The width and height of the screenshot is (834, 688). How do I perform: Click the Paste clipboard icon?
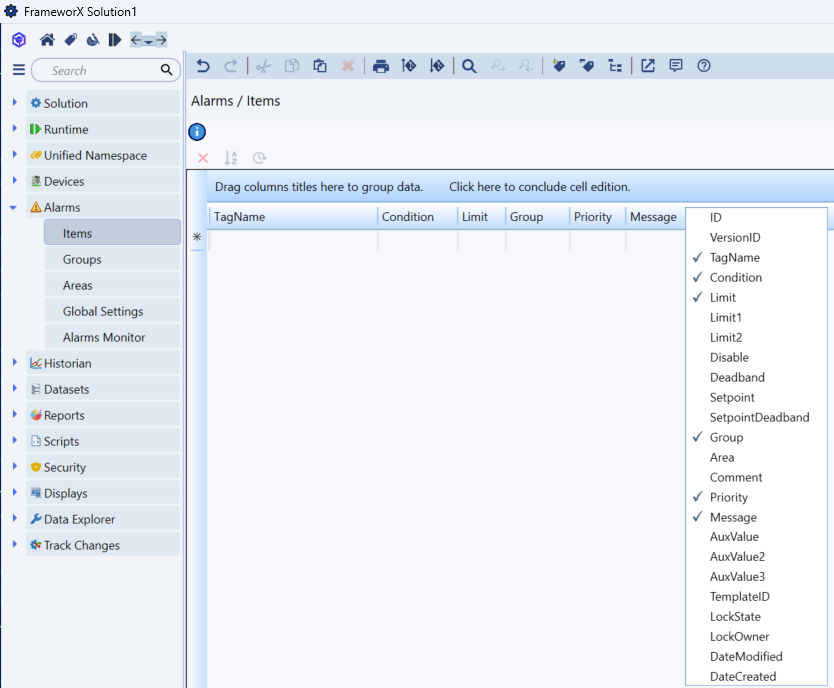320,66
